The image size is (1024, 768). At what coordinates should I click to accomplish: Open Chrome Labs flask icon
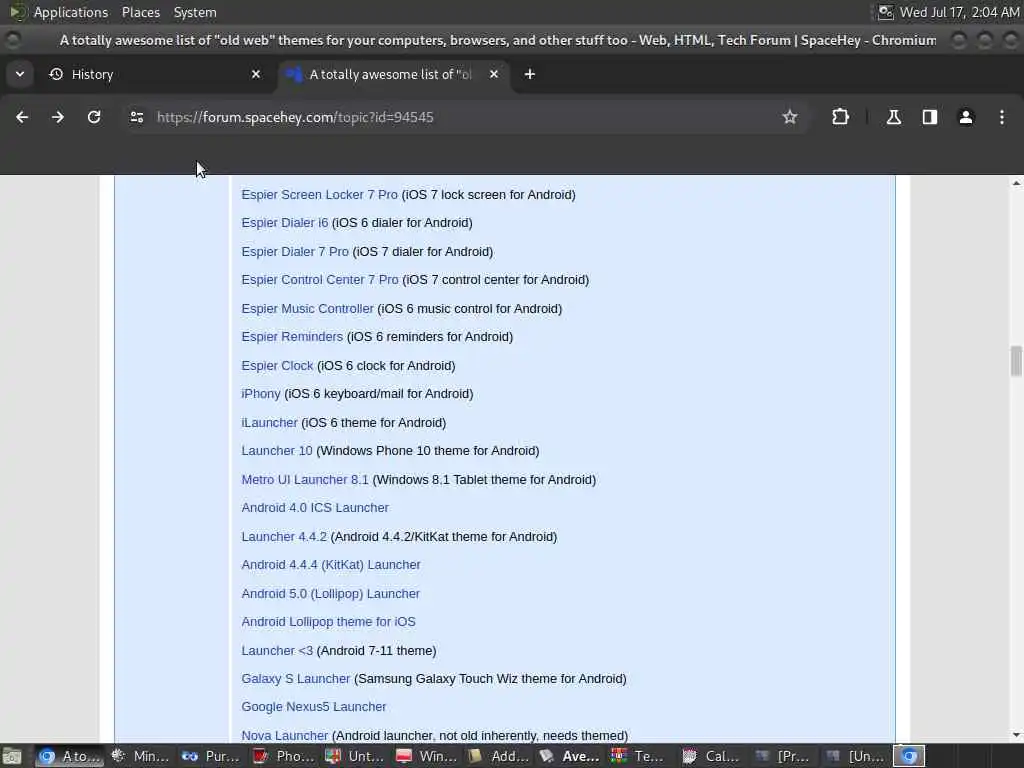(893, 117)
